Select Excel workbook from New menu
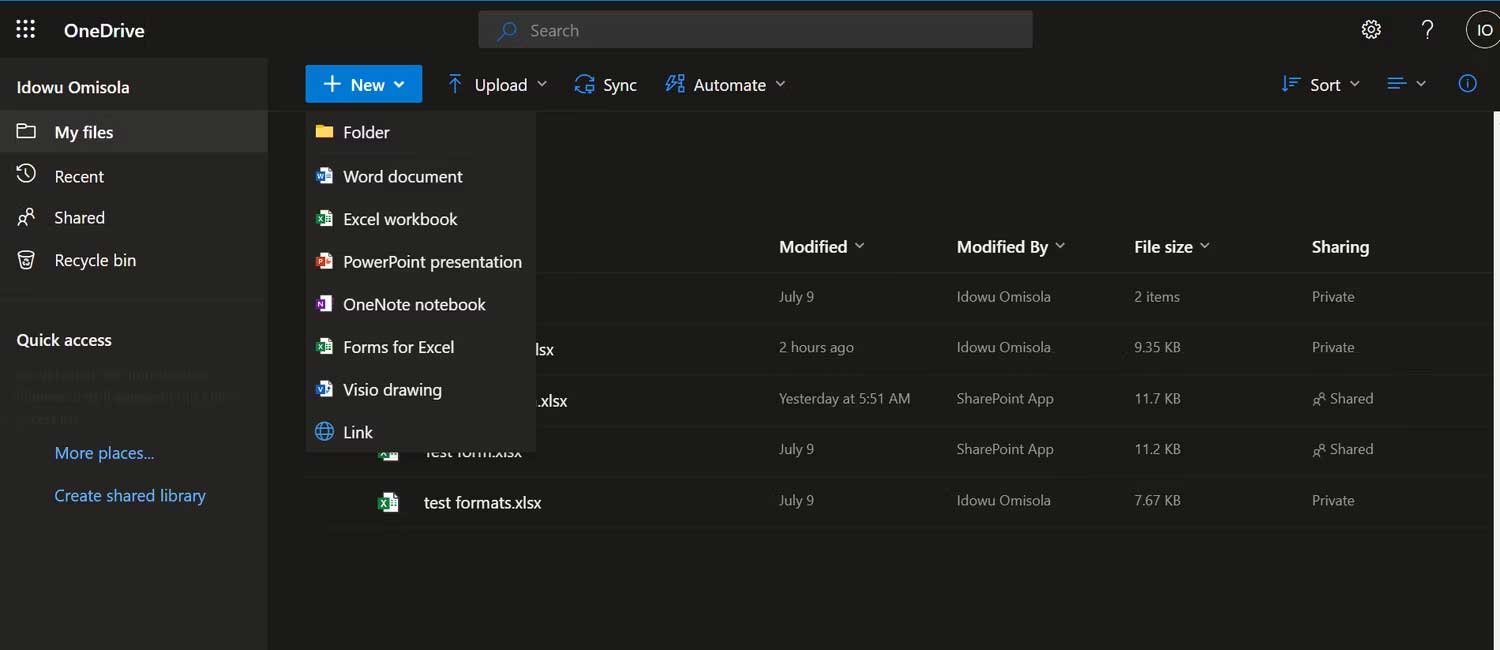Image resolution: width=1500 pixels, height=650 pixels. pos(400,219)
